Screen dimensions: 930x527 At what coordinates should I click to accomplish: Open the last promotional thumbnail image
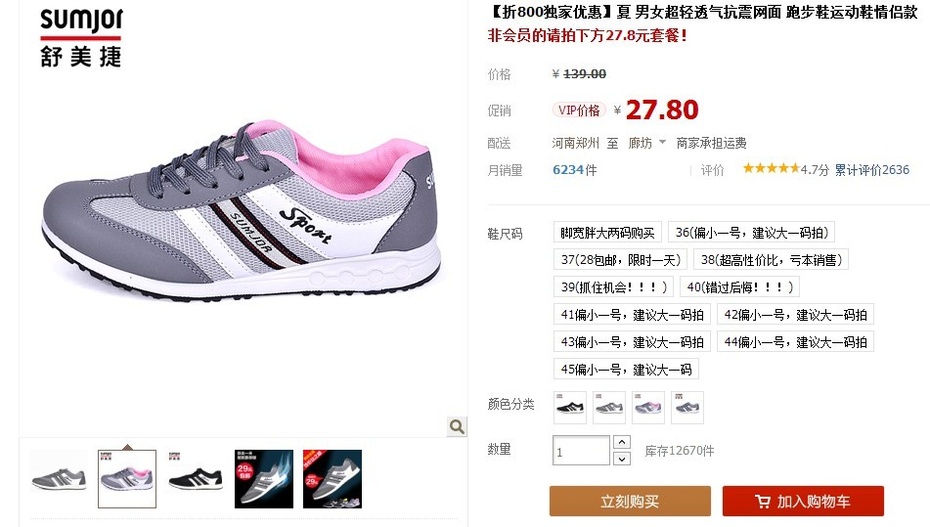pos(332,478)
